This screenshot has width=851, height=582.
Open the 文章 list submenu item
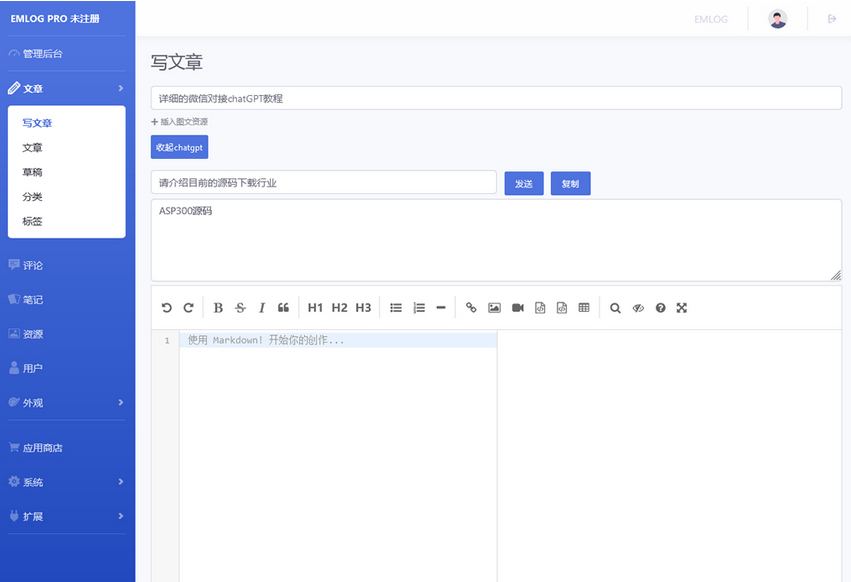[x=32, y=148]
